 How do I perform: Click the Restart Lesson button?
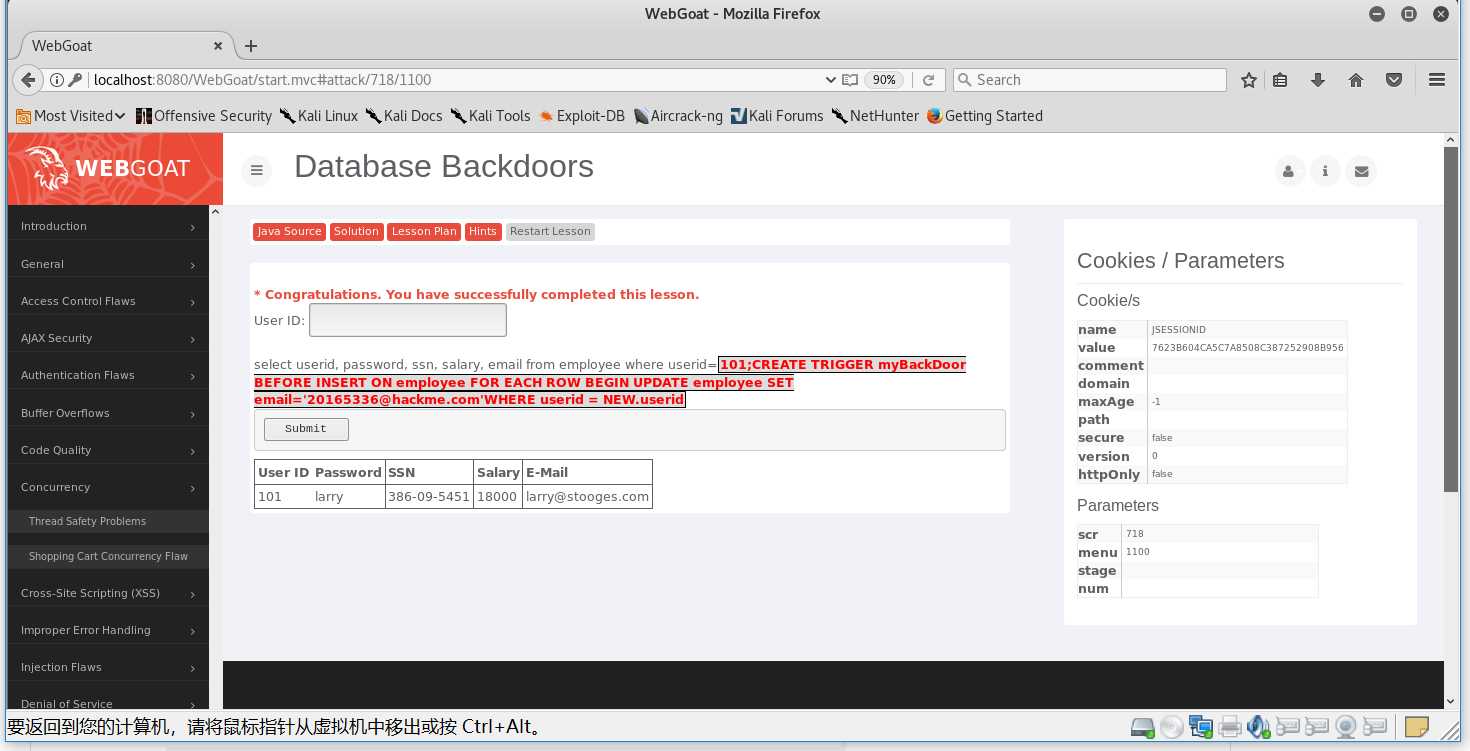click(550, 231)
